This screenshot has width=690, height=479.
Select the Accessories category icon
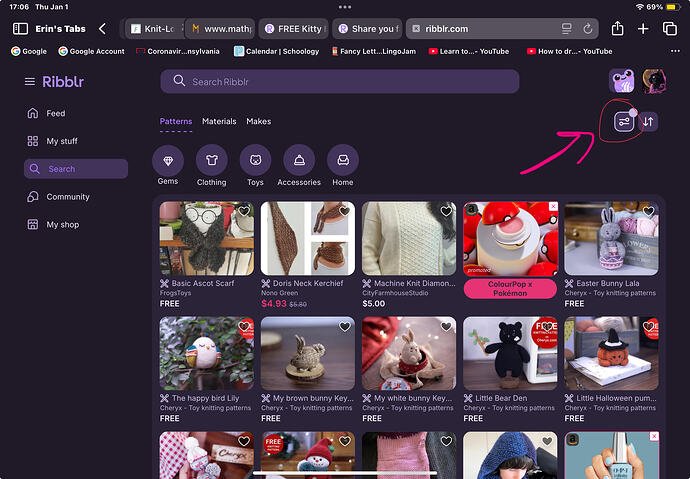click(x=299, y=160)
